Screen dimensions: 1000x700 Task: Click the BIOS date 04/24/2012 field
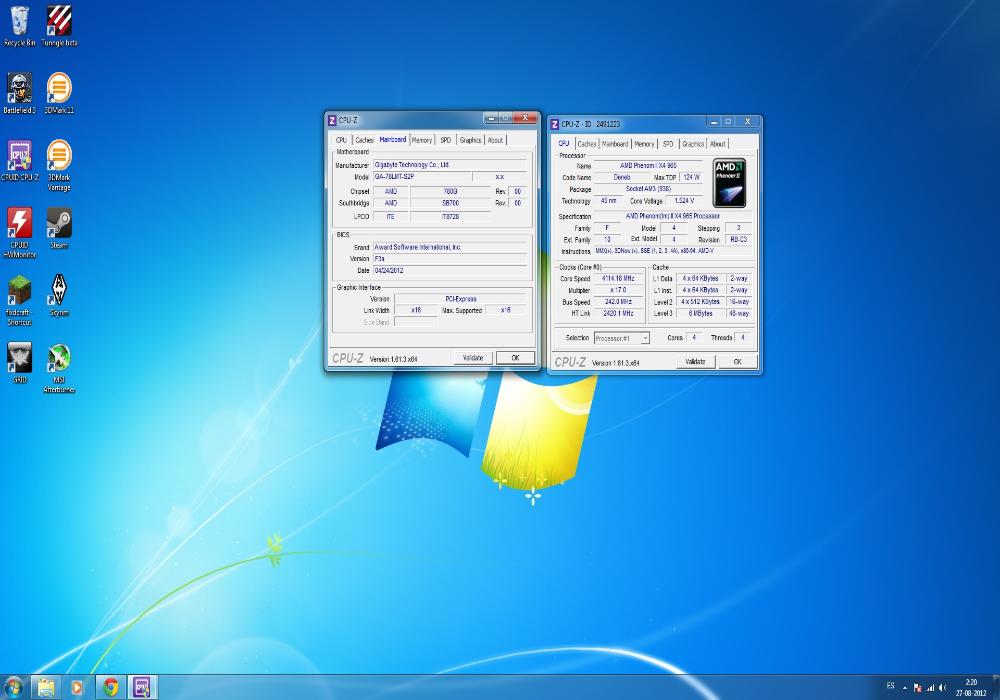(449, 271)
